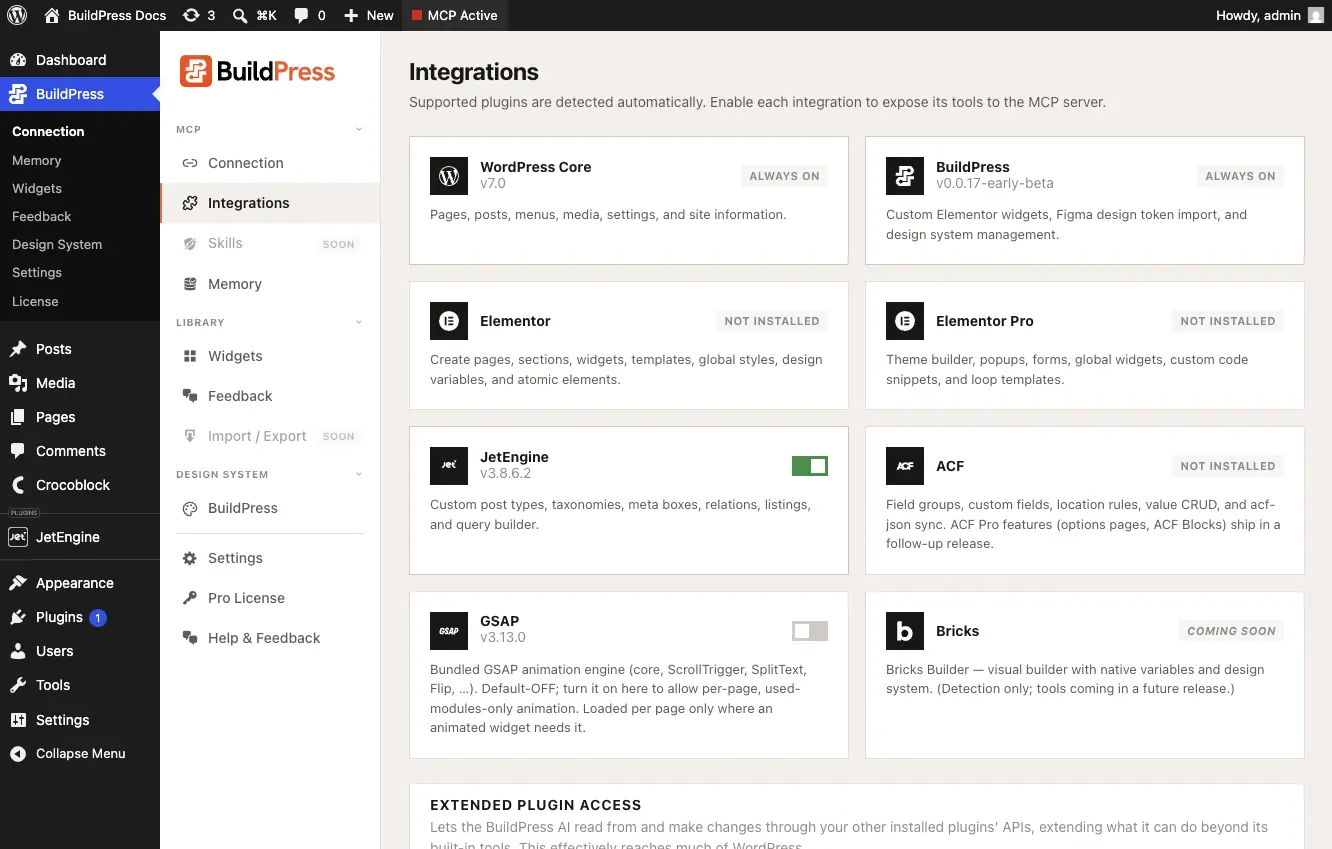
Task: Go to the Media library menu
Action: click(x=80, y=383)
